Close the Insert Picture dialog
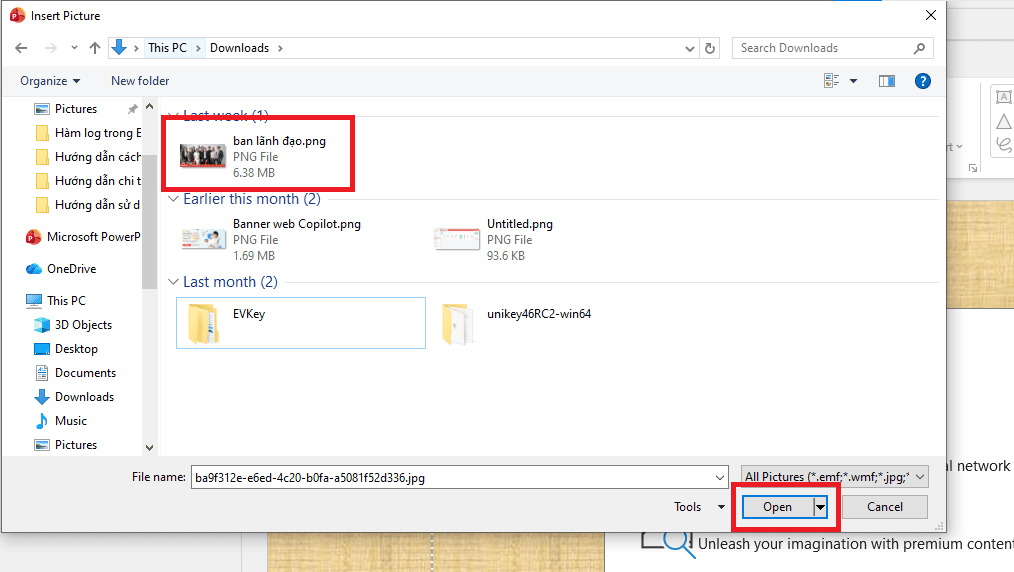Image resolution: width=1014 pixels, height=572 pixels. pyautogui.click(x=931, y=15)
